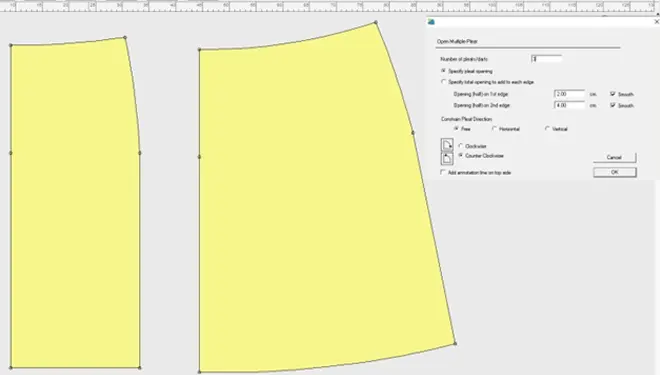Viewport: 660px width, 375px height.
Task: Click the clockwise rotation icon
Action: (x=447, y=145)
